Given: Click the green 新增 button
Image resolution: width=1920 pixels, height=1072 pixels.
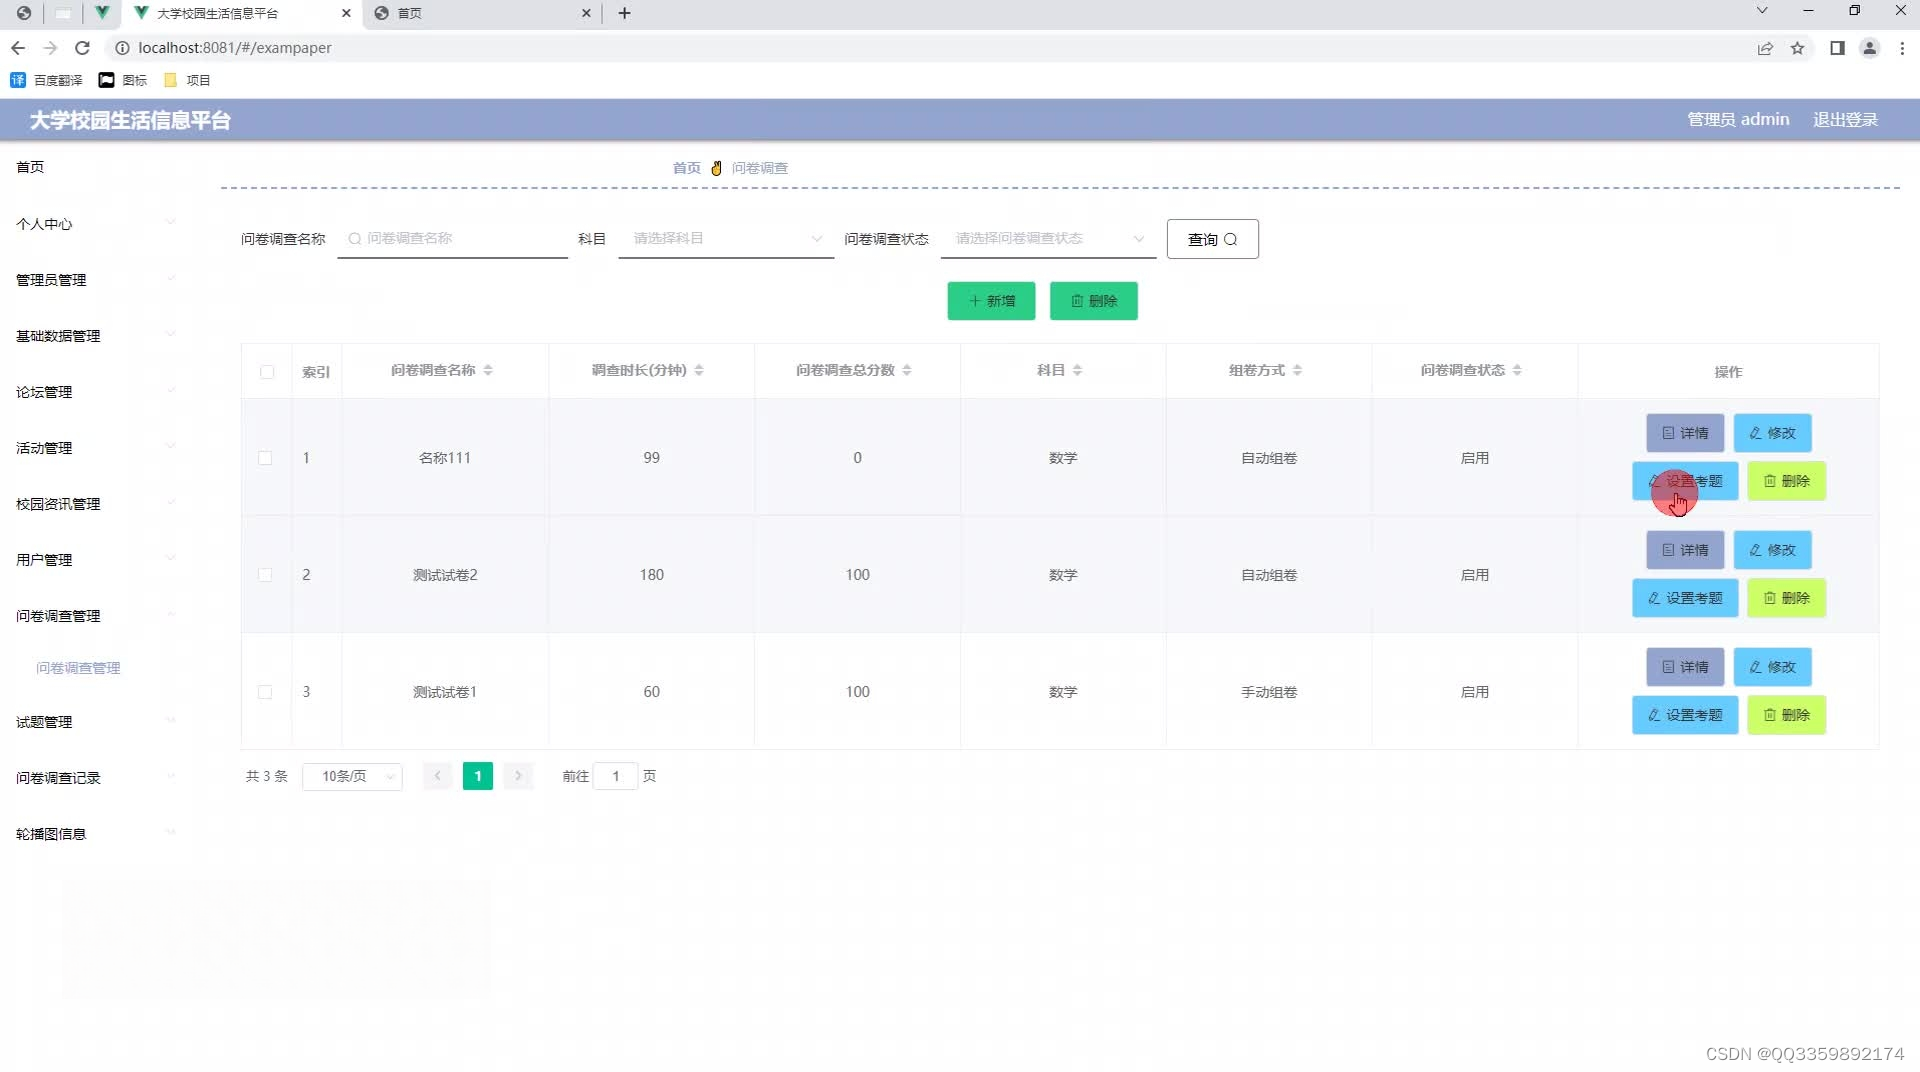Looking at the screenshot, I should (x=991, y=301).
